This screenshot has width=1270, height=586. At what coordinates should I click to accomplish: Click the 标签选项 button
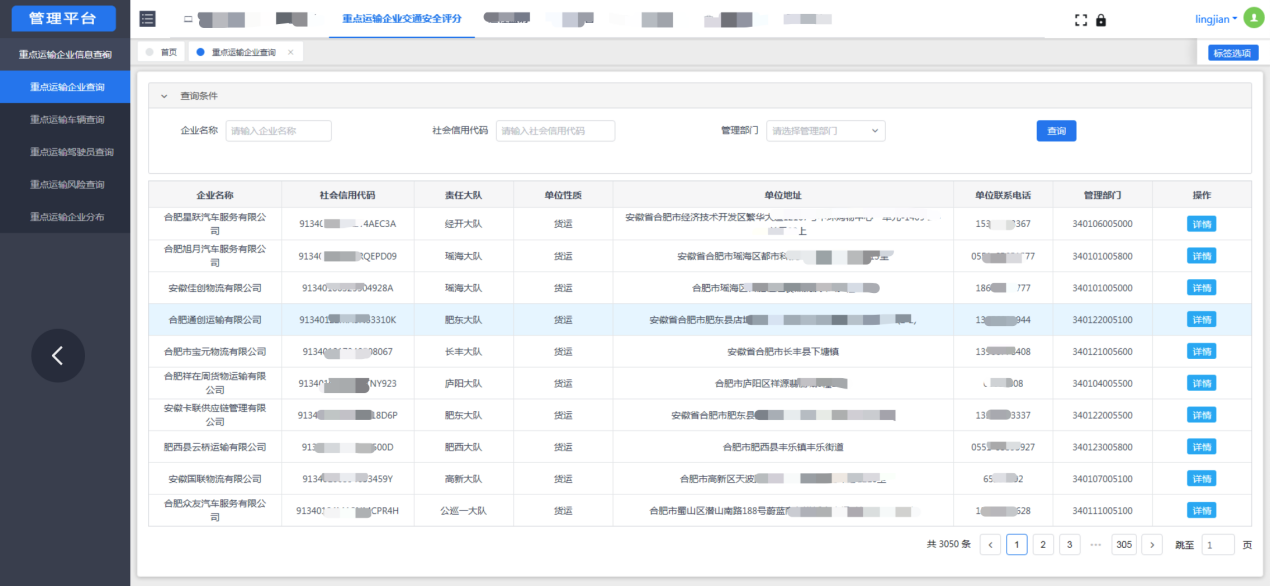(1233, 53)
